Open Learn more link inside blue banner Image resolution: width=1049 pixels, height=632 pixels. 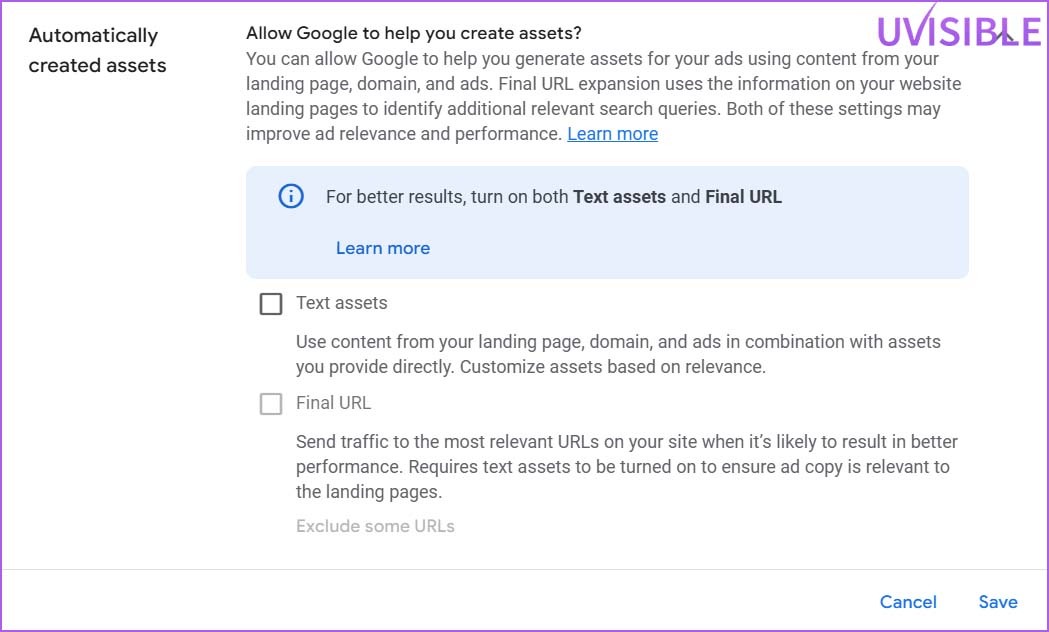point(383,248)
